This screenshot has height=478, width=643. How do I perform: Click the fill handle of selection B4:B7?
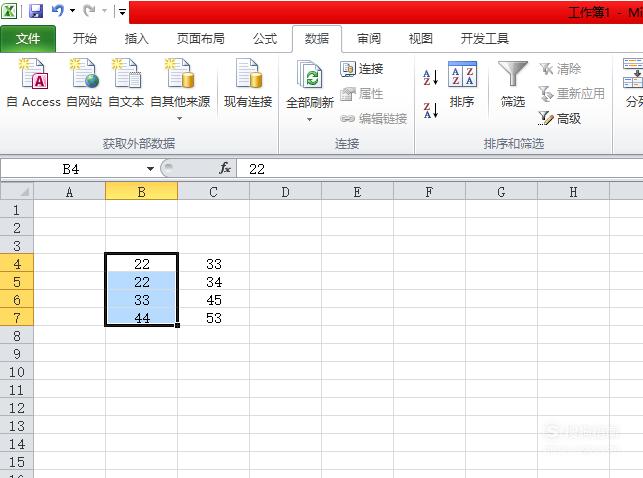177,325
